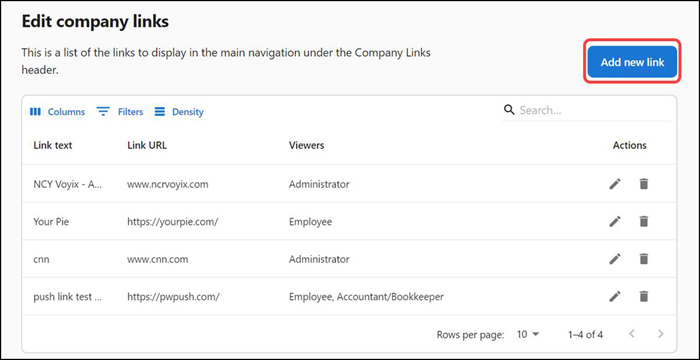Click the cnn link text cell

(42, 259)
